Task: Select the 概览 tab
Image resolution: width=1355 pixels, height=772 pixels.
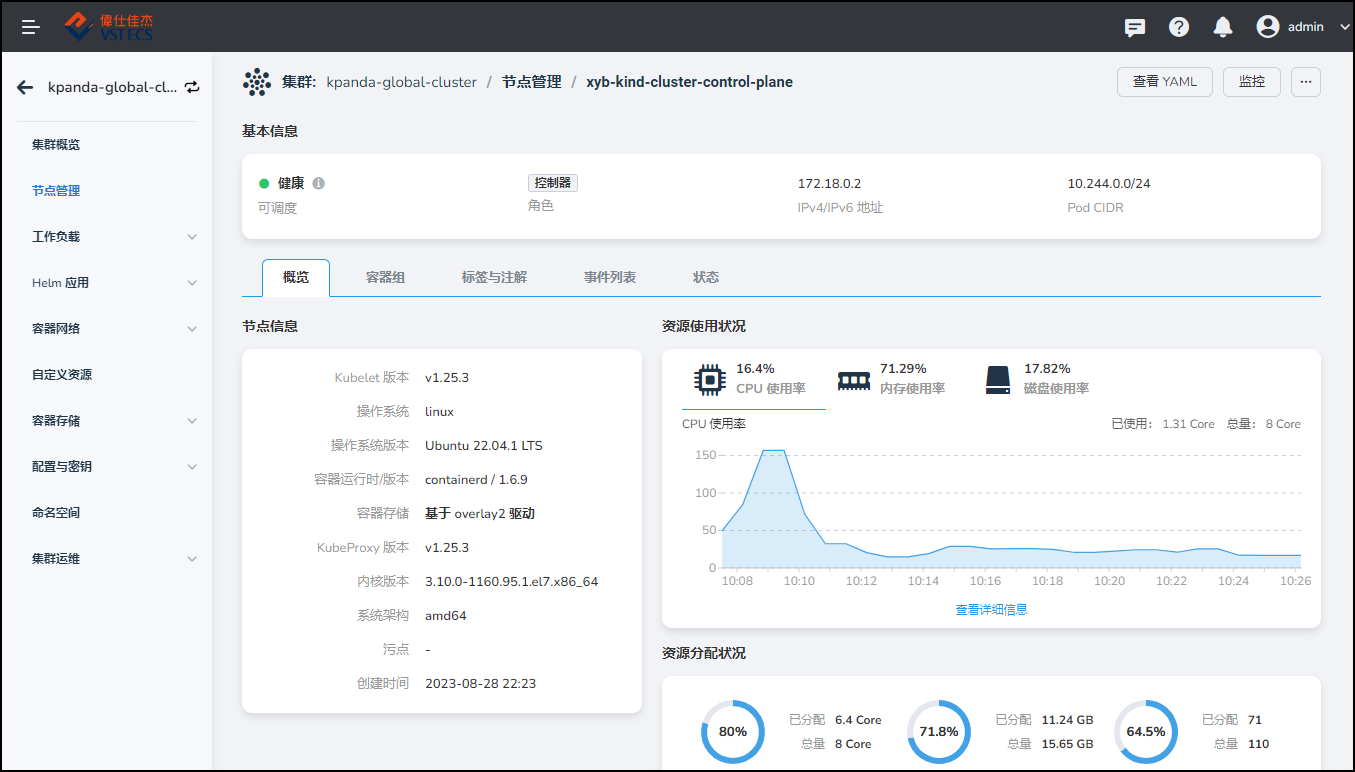Action: click(296, 278)
